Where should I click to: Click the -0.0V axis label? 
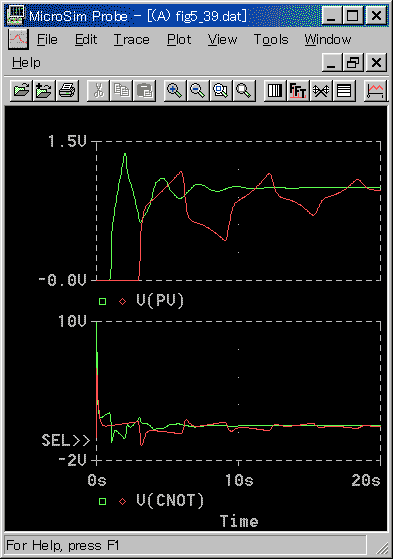point(63,280)
